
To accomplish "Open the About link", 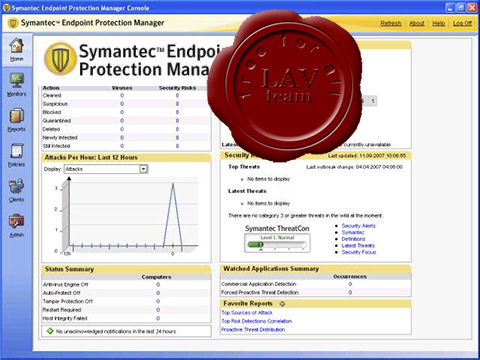I will click(x=417, y=23).
